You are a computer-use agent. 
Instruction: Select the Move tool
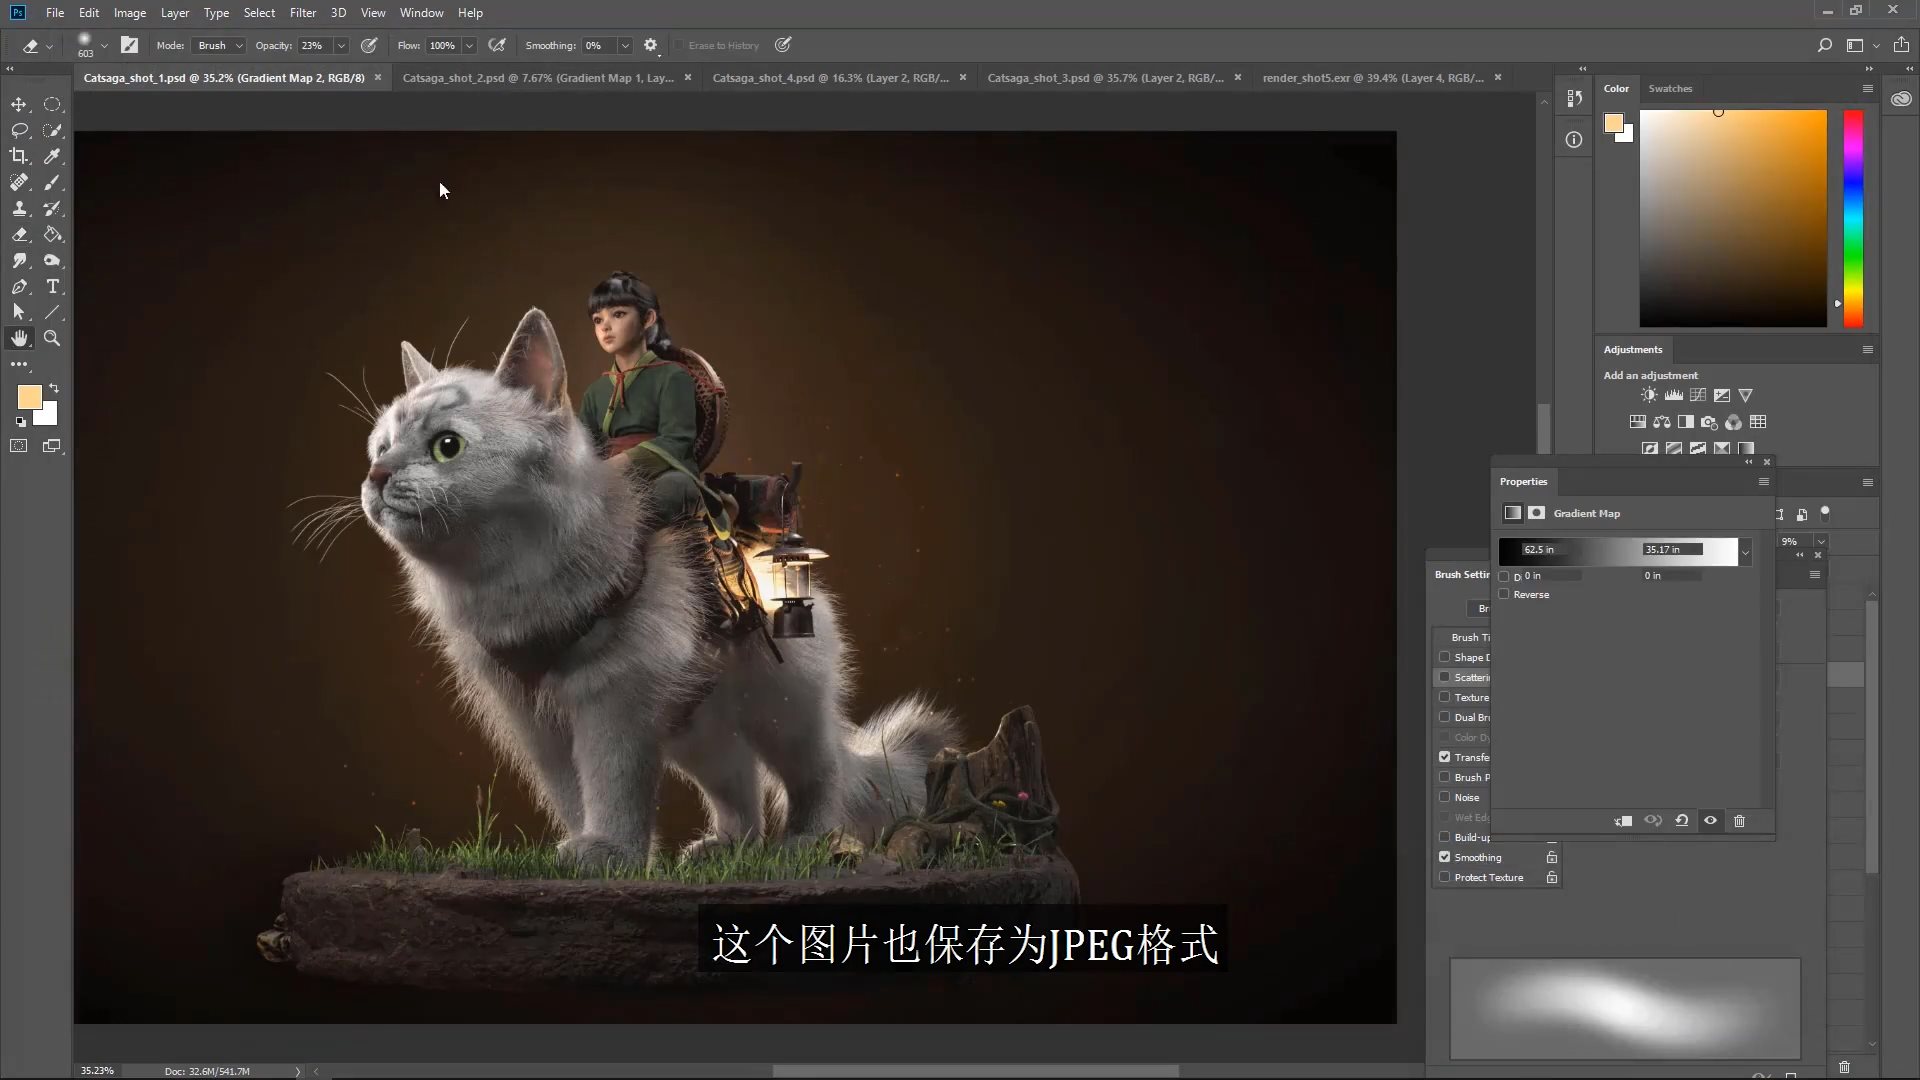coord(19,104)
